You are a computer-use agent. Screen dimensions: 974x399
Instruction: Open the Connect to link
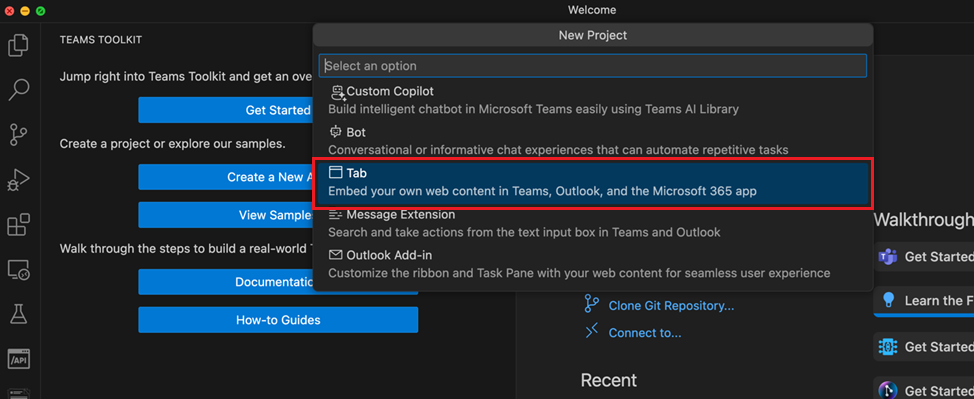(645, 333)
